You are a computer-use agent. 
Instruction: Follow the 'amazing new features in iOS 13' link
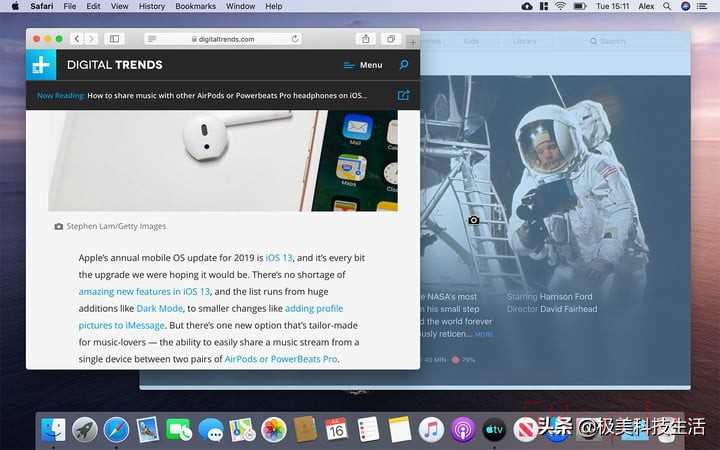click(144, 291)
